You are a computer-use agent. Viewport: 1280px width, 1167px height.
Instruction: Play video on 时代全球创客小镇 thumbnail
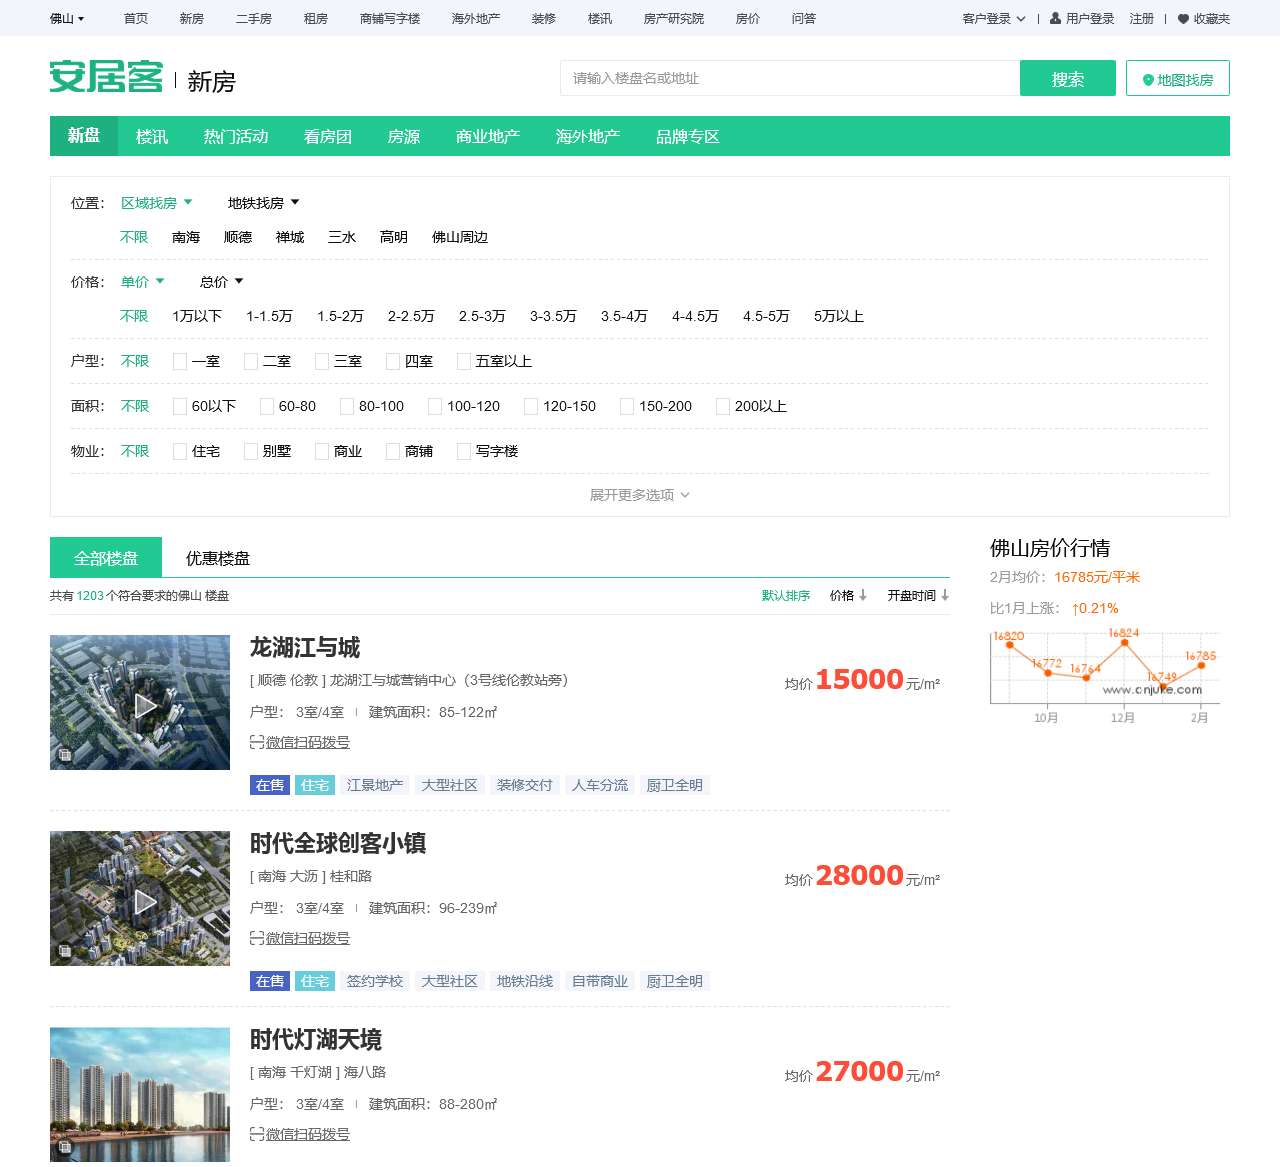coord(145,902)
